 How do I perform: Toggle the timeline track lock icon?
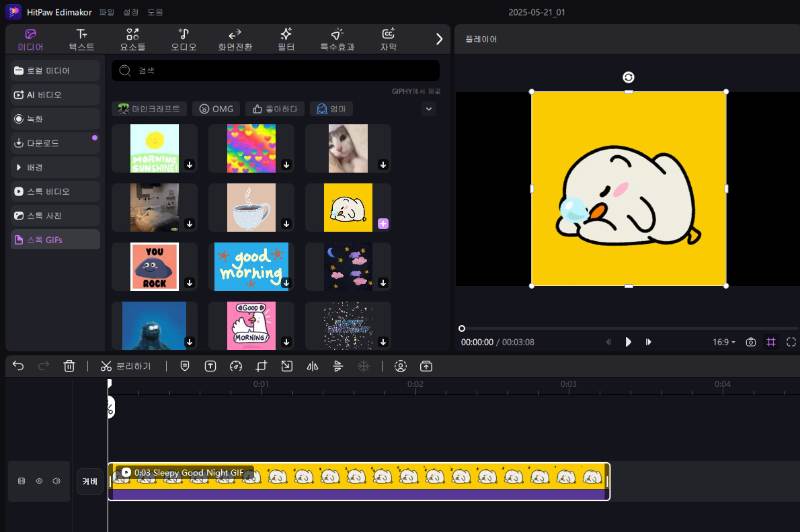(x=21, y=481)
